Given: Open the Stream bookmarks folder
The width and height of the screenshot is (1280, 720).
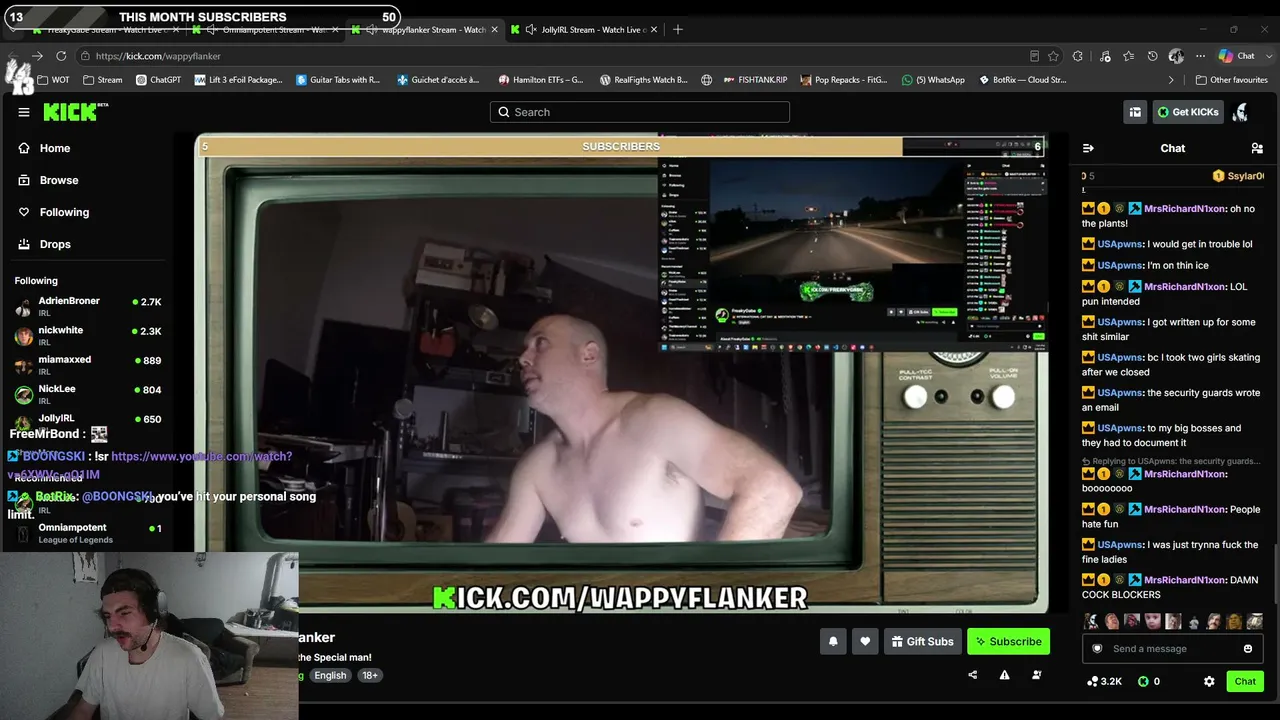Looking at the screenshot, I should pyautogui.click(x=103, y=80).
